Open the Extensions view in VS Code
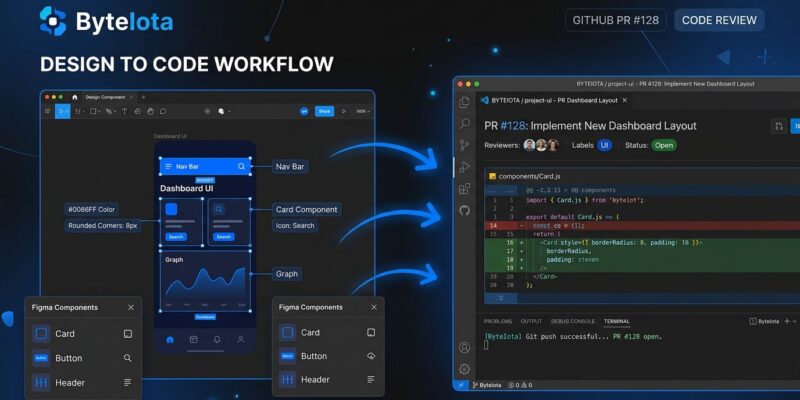The width and height of the screenshot is (800, 400). point(464,189)
